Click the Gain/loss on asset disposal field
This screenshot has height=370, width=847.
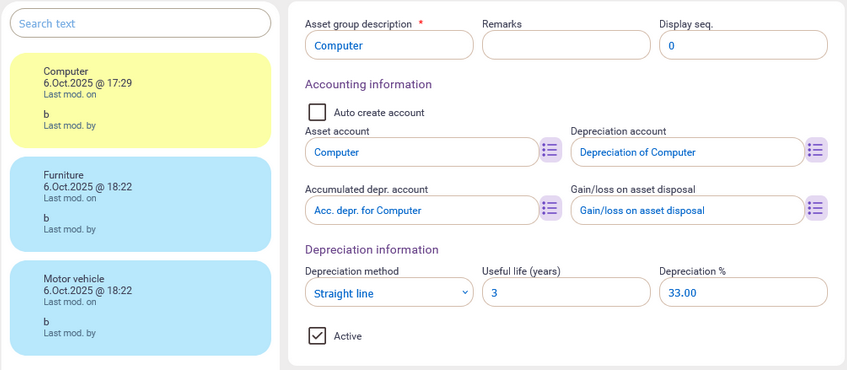click(688, 210)
